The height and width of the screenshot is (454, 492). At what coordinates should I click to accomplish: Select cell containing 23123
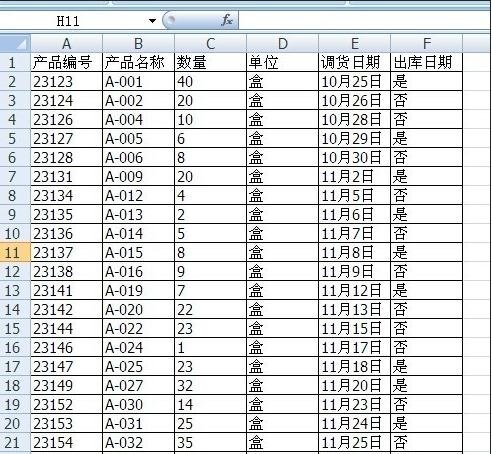pos(67,81)
